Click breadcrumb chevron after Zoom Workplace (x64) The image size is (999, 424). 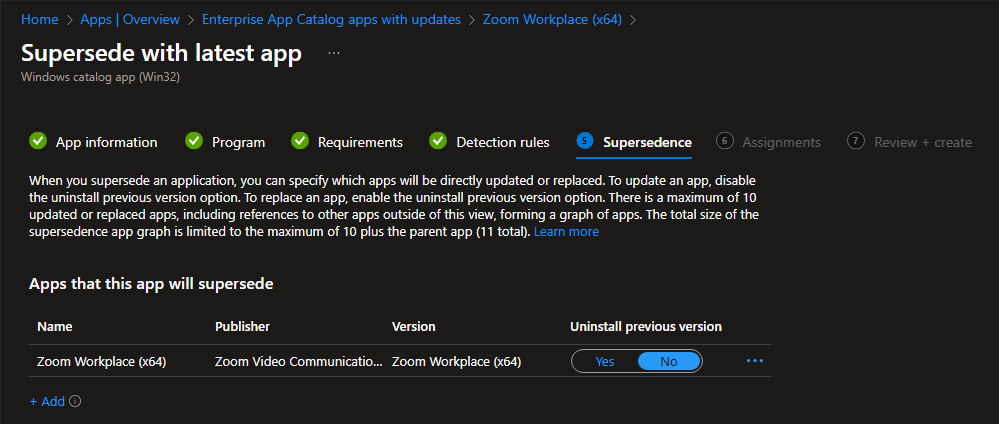[x=632, y=19]
